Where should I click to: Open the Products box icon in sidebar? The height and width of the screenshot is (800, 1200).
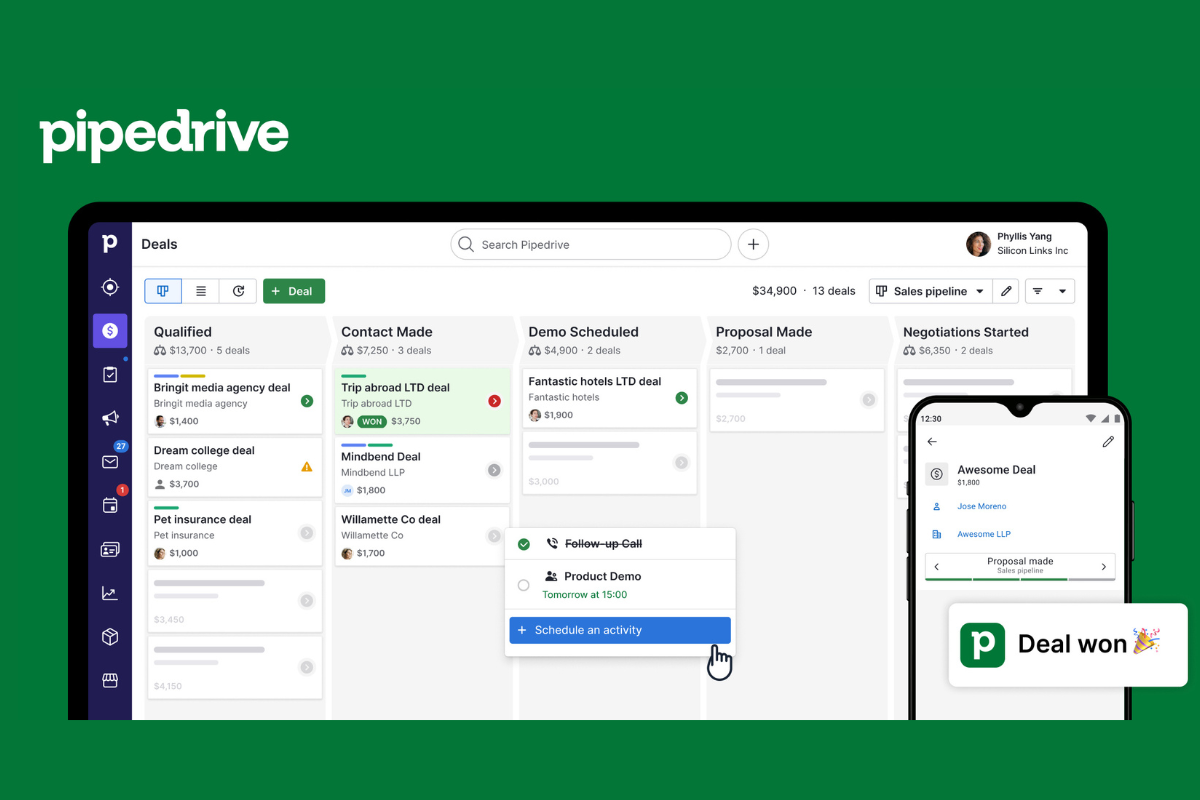[x=110, y=637]
